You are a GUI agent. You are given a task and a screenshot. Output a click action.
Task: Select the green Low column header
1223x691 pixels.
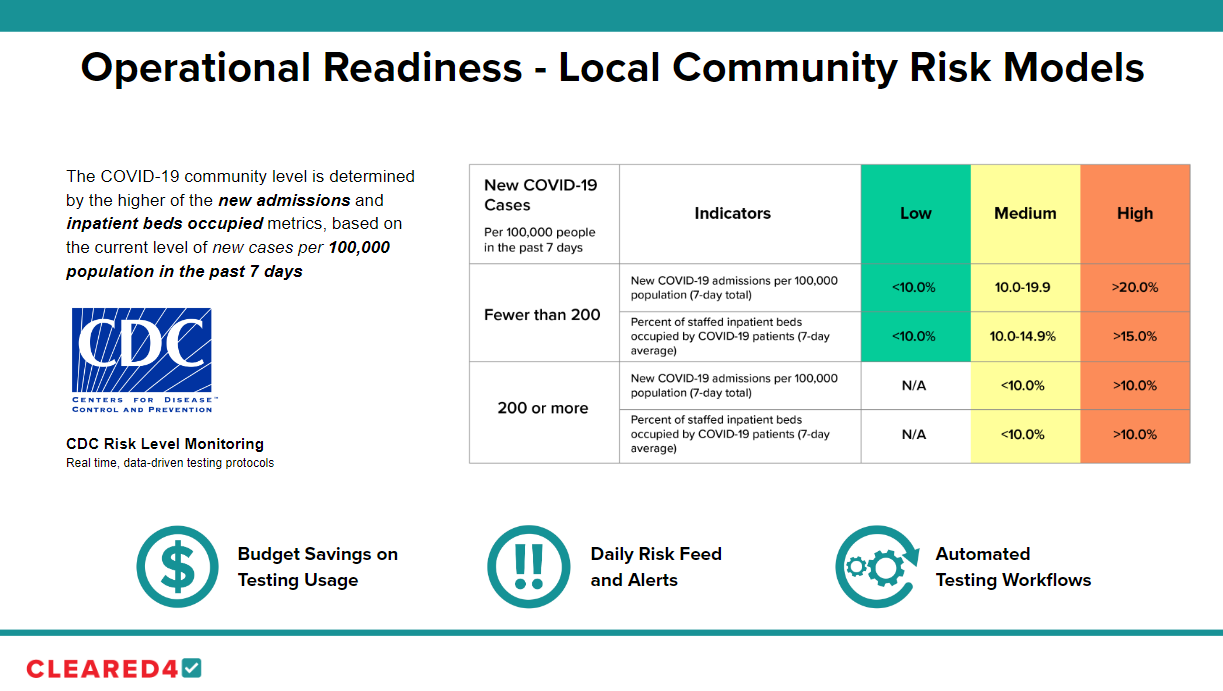[915, 213]
